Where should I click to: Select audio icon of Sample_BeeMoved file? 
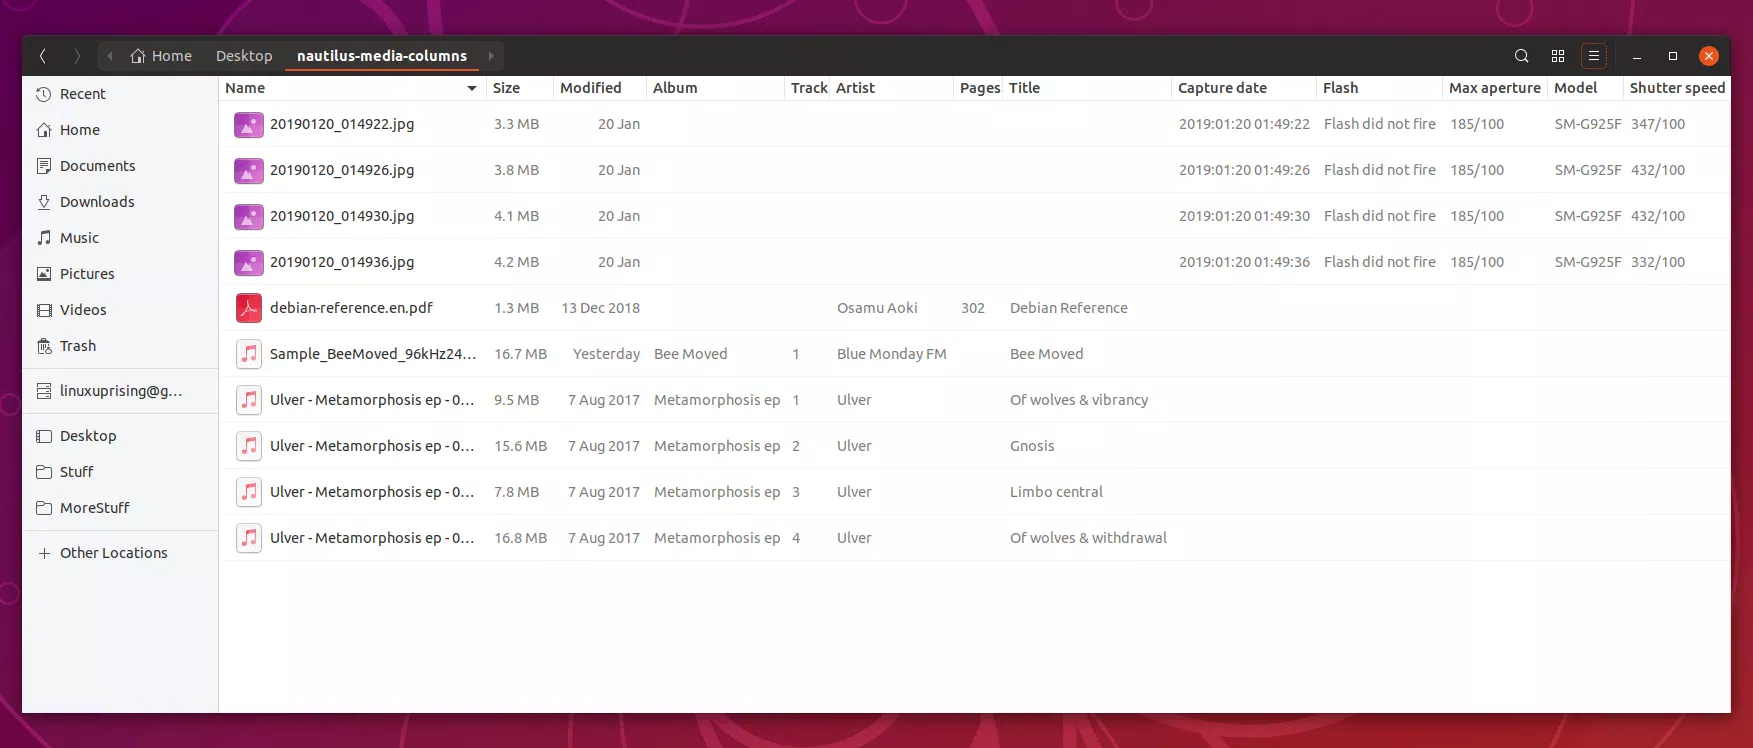pos(249,354)
